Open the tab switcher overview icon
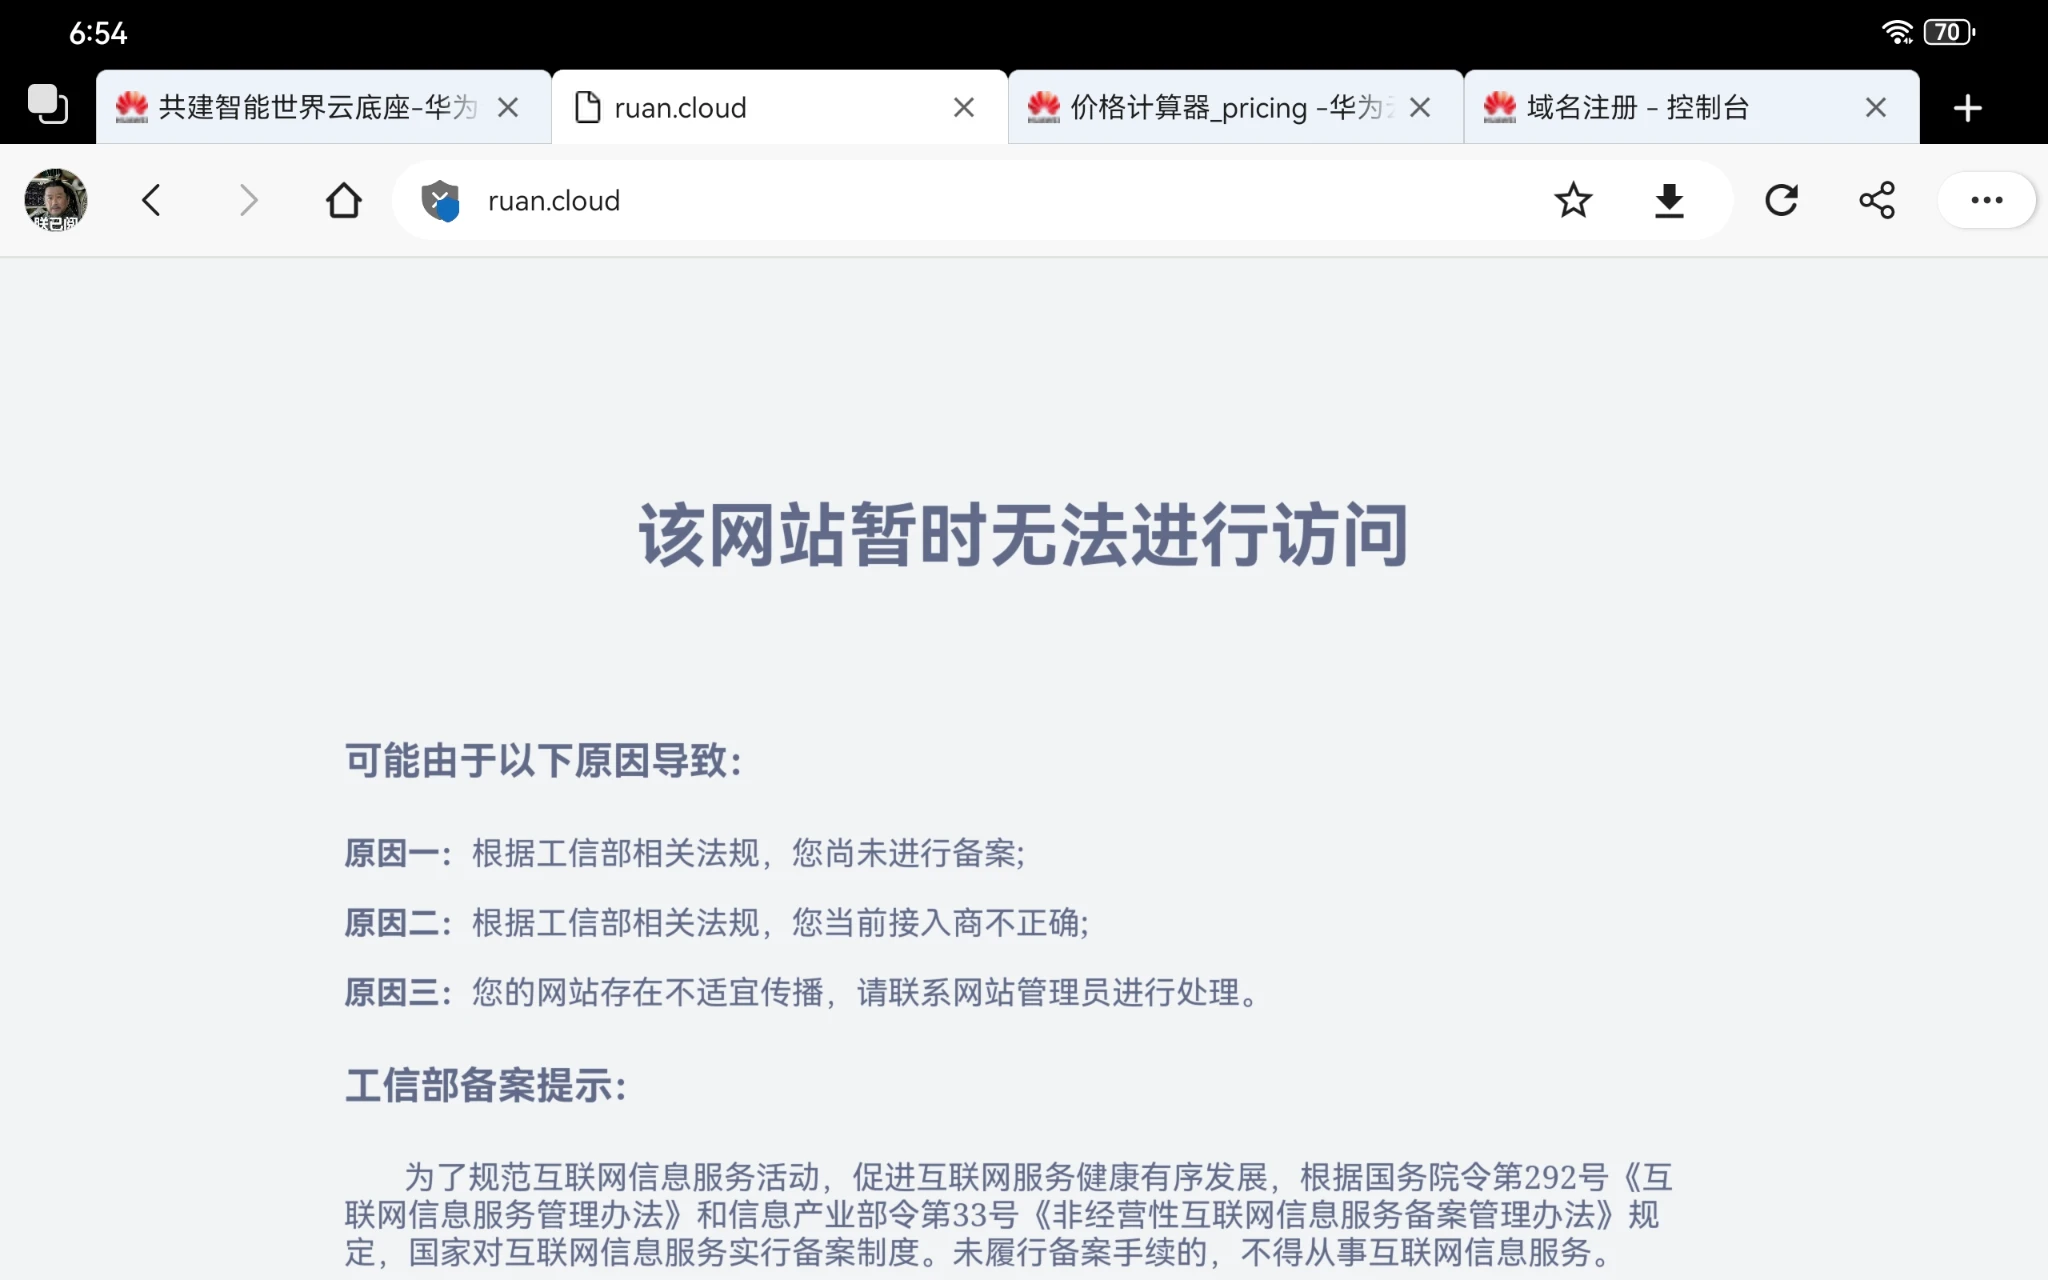 (47, 105)
